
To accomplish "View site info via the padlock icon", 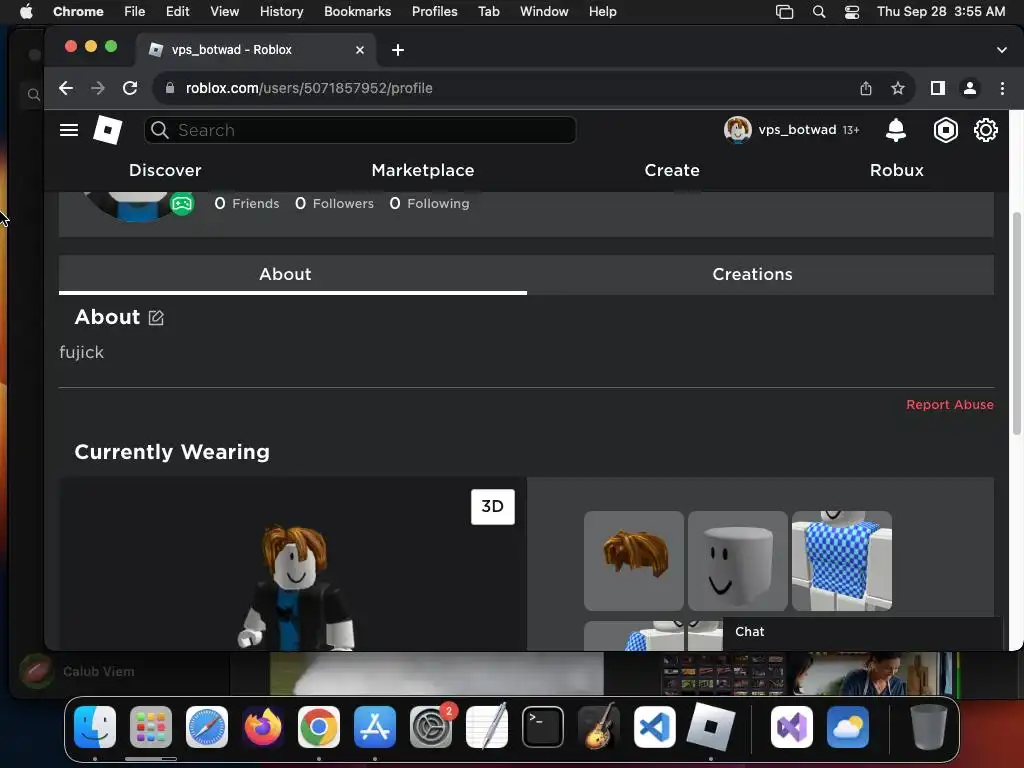I will (x=170, y=88).
